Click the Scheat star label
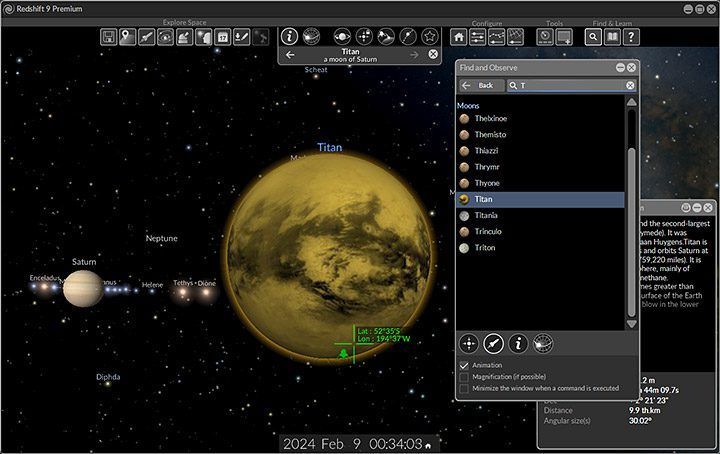 tap(316, 70)
